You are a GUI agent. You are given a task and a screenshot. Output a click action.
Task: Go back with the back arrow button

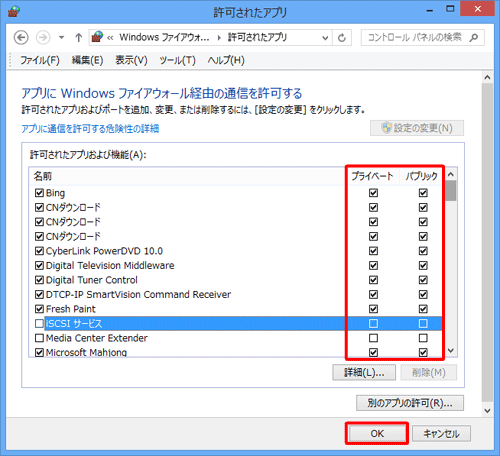(x=21, y=37)
